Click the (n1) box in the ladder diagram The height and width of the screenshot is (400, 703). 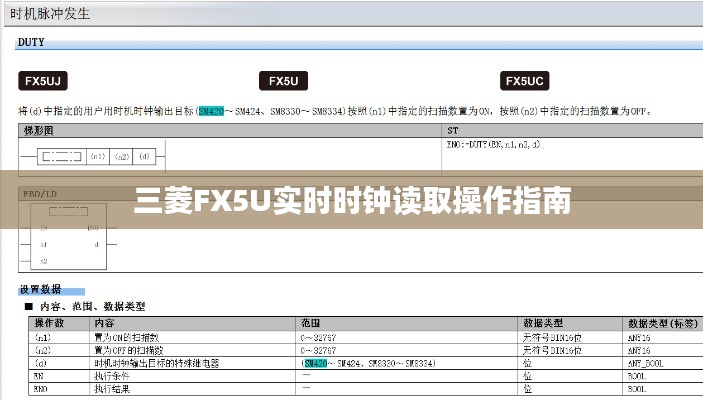(x=98, y=157)
